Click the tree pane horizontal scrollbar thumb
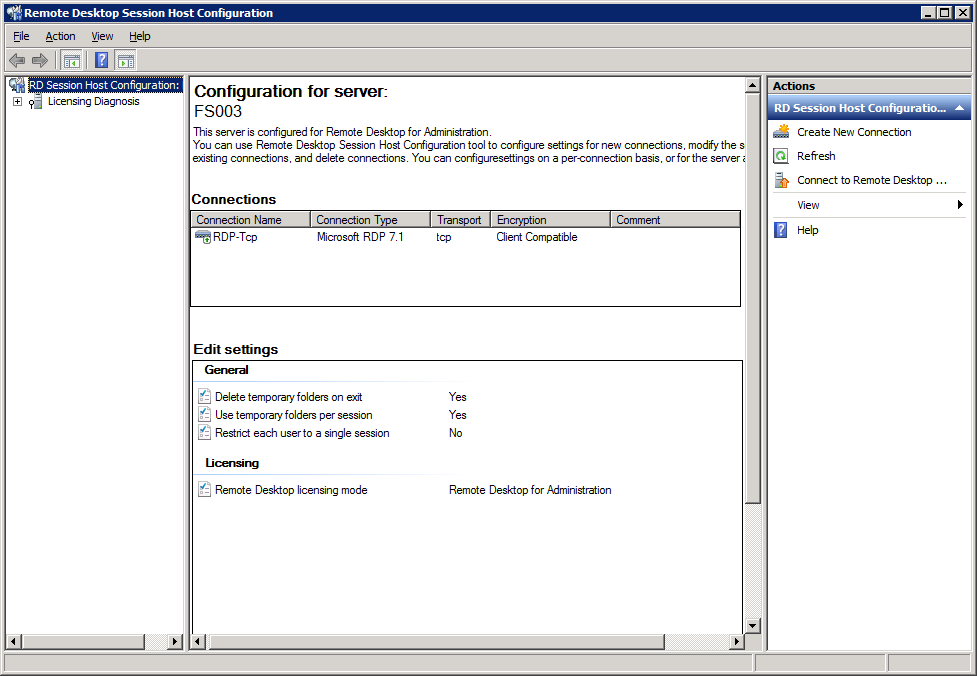The width and height of the screenshot is (977, 676). click(x=83, y=641)
